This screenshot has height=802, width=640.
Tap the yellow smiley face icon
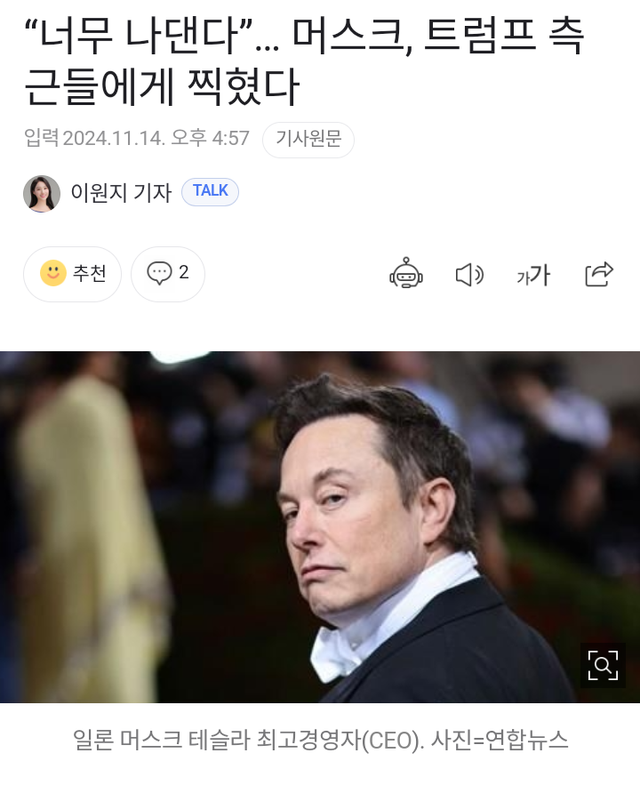(x=53, y=273)
